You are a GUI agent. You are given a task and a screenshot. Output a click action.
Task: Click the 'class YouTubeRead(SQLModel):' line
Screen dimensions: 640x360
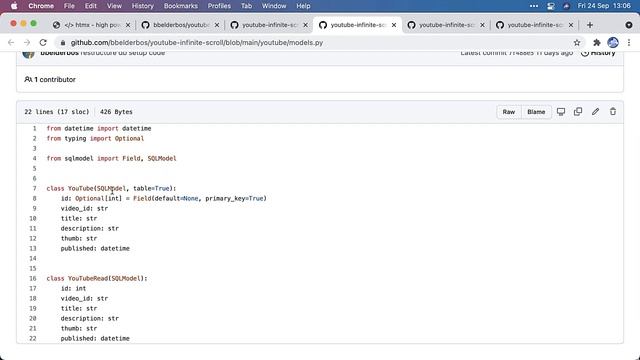tap(97, 278)
